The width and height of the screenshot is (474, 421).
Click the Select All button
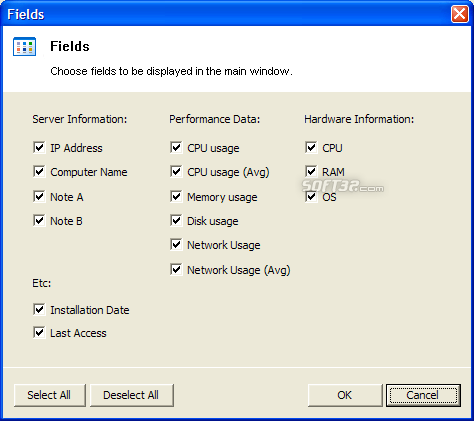click(x=50, y=395)
